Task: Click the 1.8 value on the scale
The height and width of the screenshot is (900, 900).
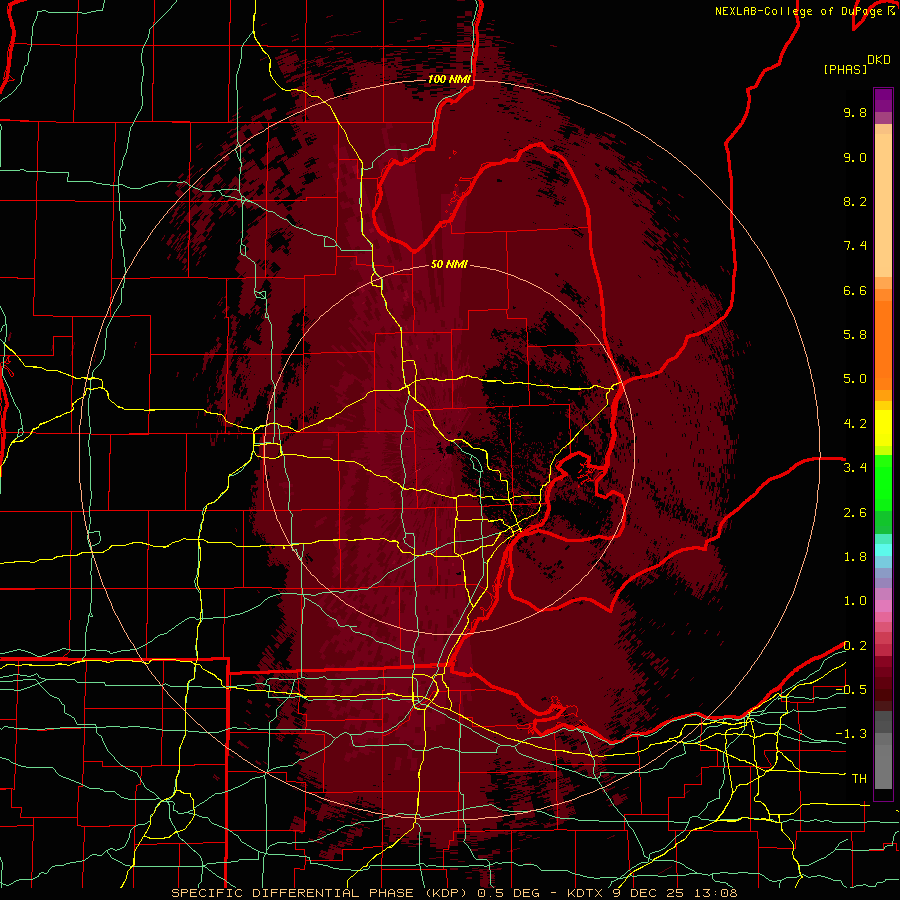Action: click(x=855, y=557)
